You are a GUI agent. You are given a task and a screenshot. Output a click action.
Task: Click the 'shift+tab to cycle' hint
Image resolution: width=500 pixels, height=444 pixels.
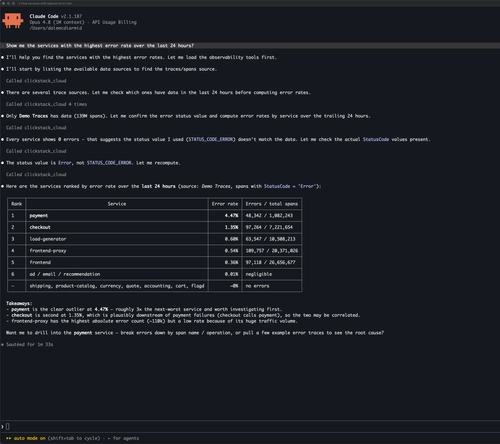coord(74,438)
